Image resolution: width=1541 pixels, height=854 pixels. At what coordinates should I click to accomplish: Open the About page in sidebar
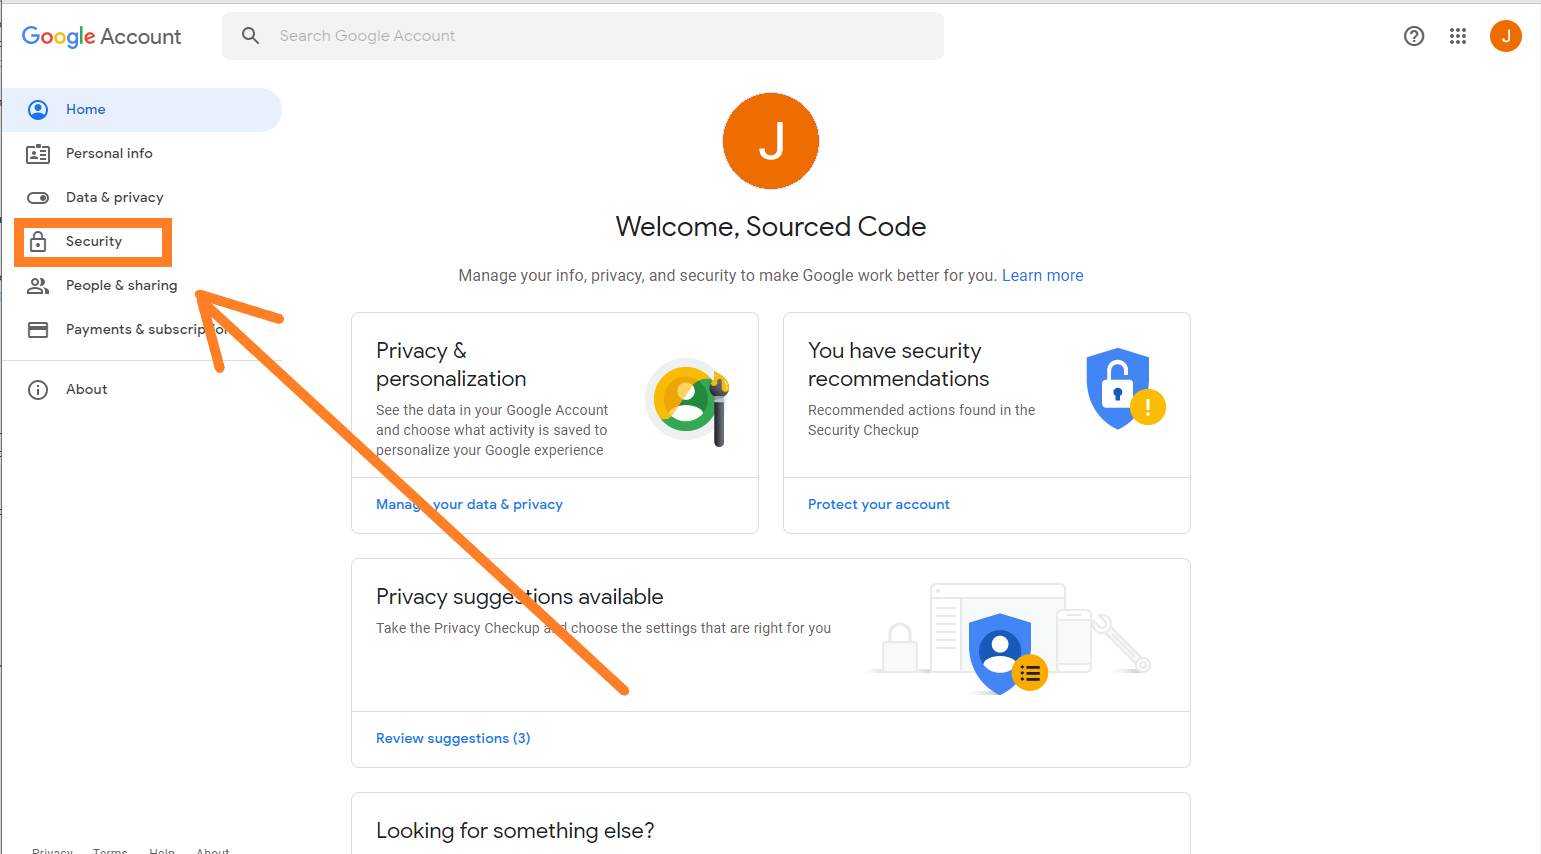[86, 390]
